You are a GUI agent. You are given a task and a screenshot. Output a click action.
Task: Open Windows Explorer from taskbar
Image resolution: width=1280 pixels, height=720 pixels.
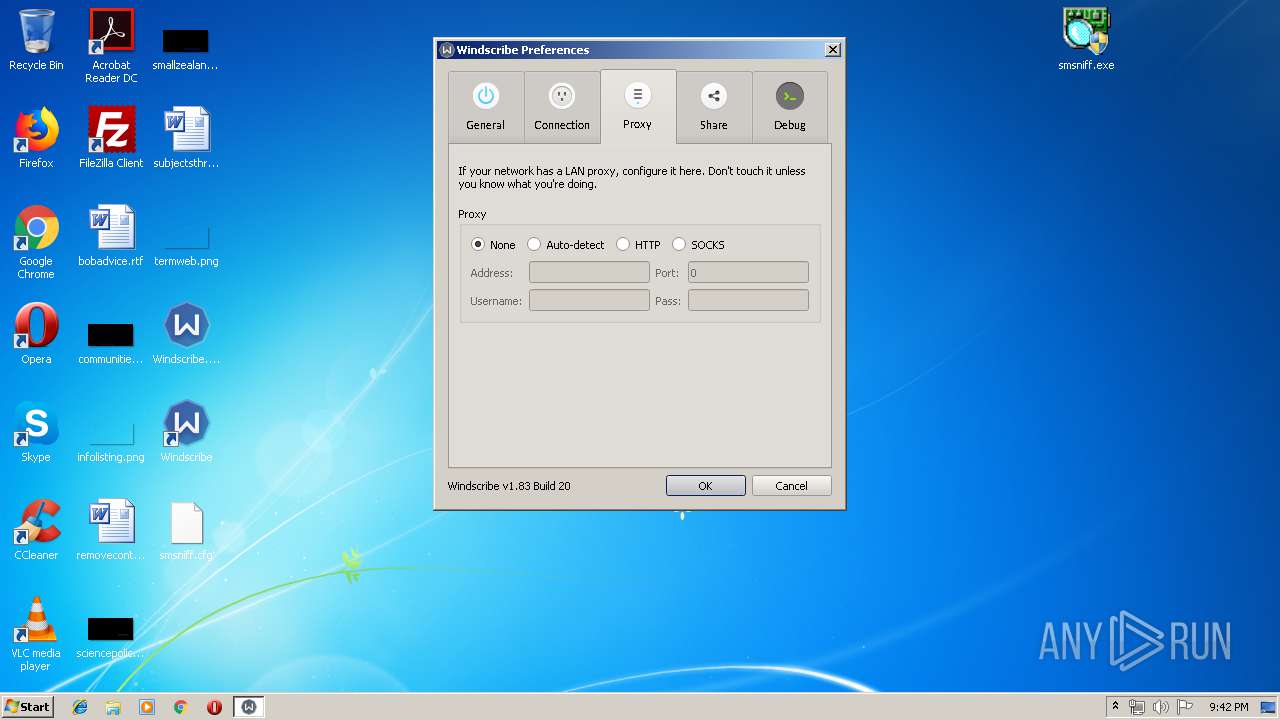tap(113, 706)
